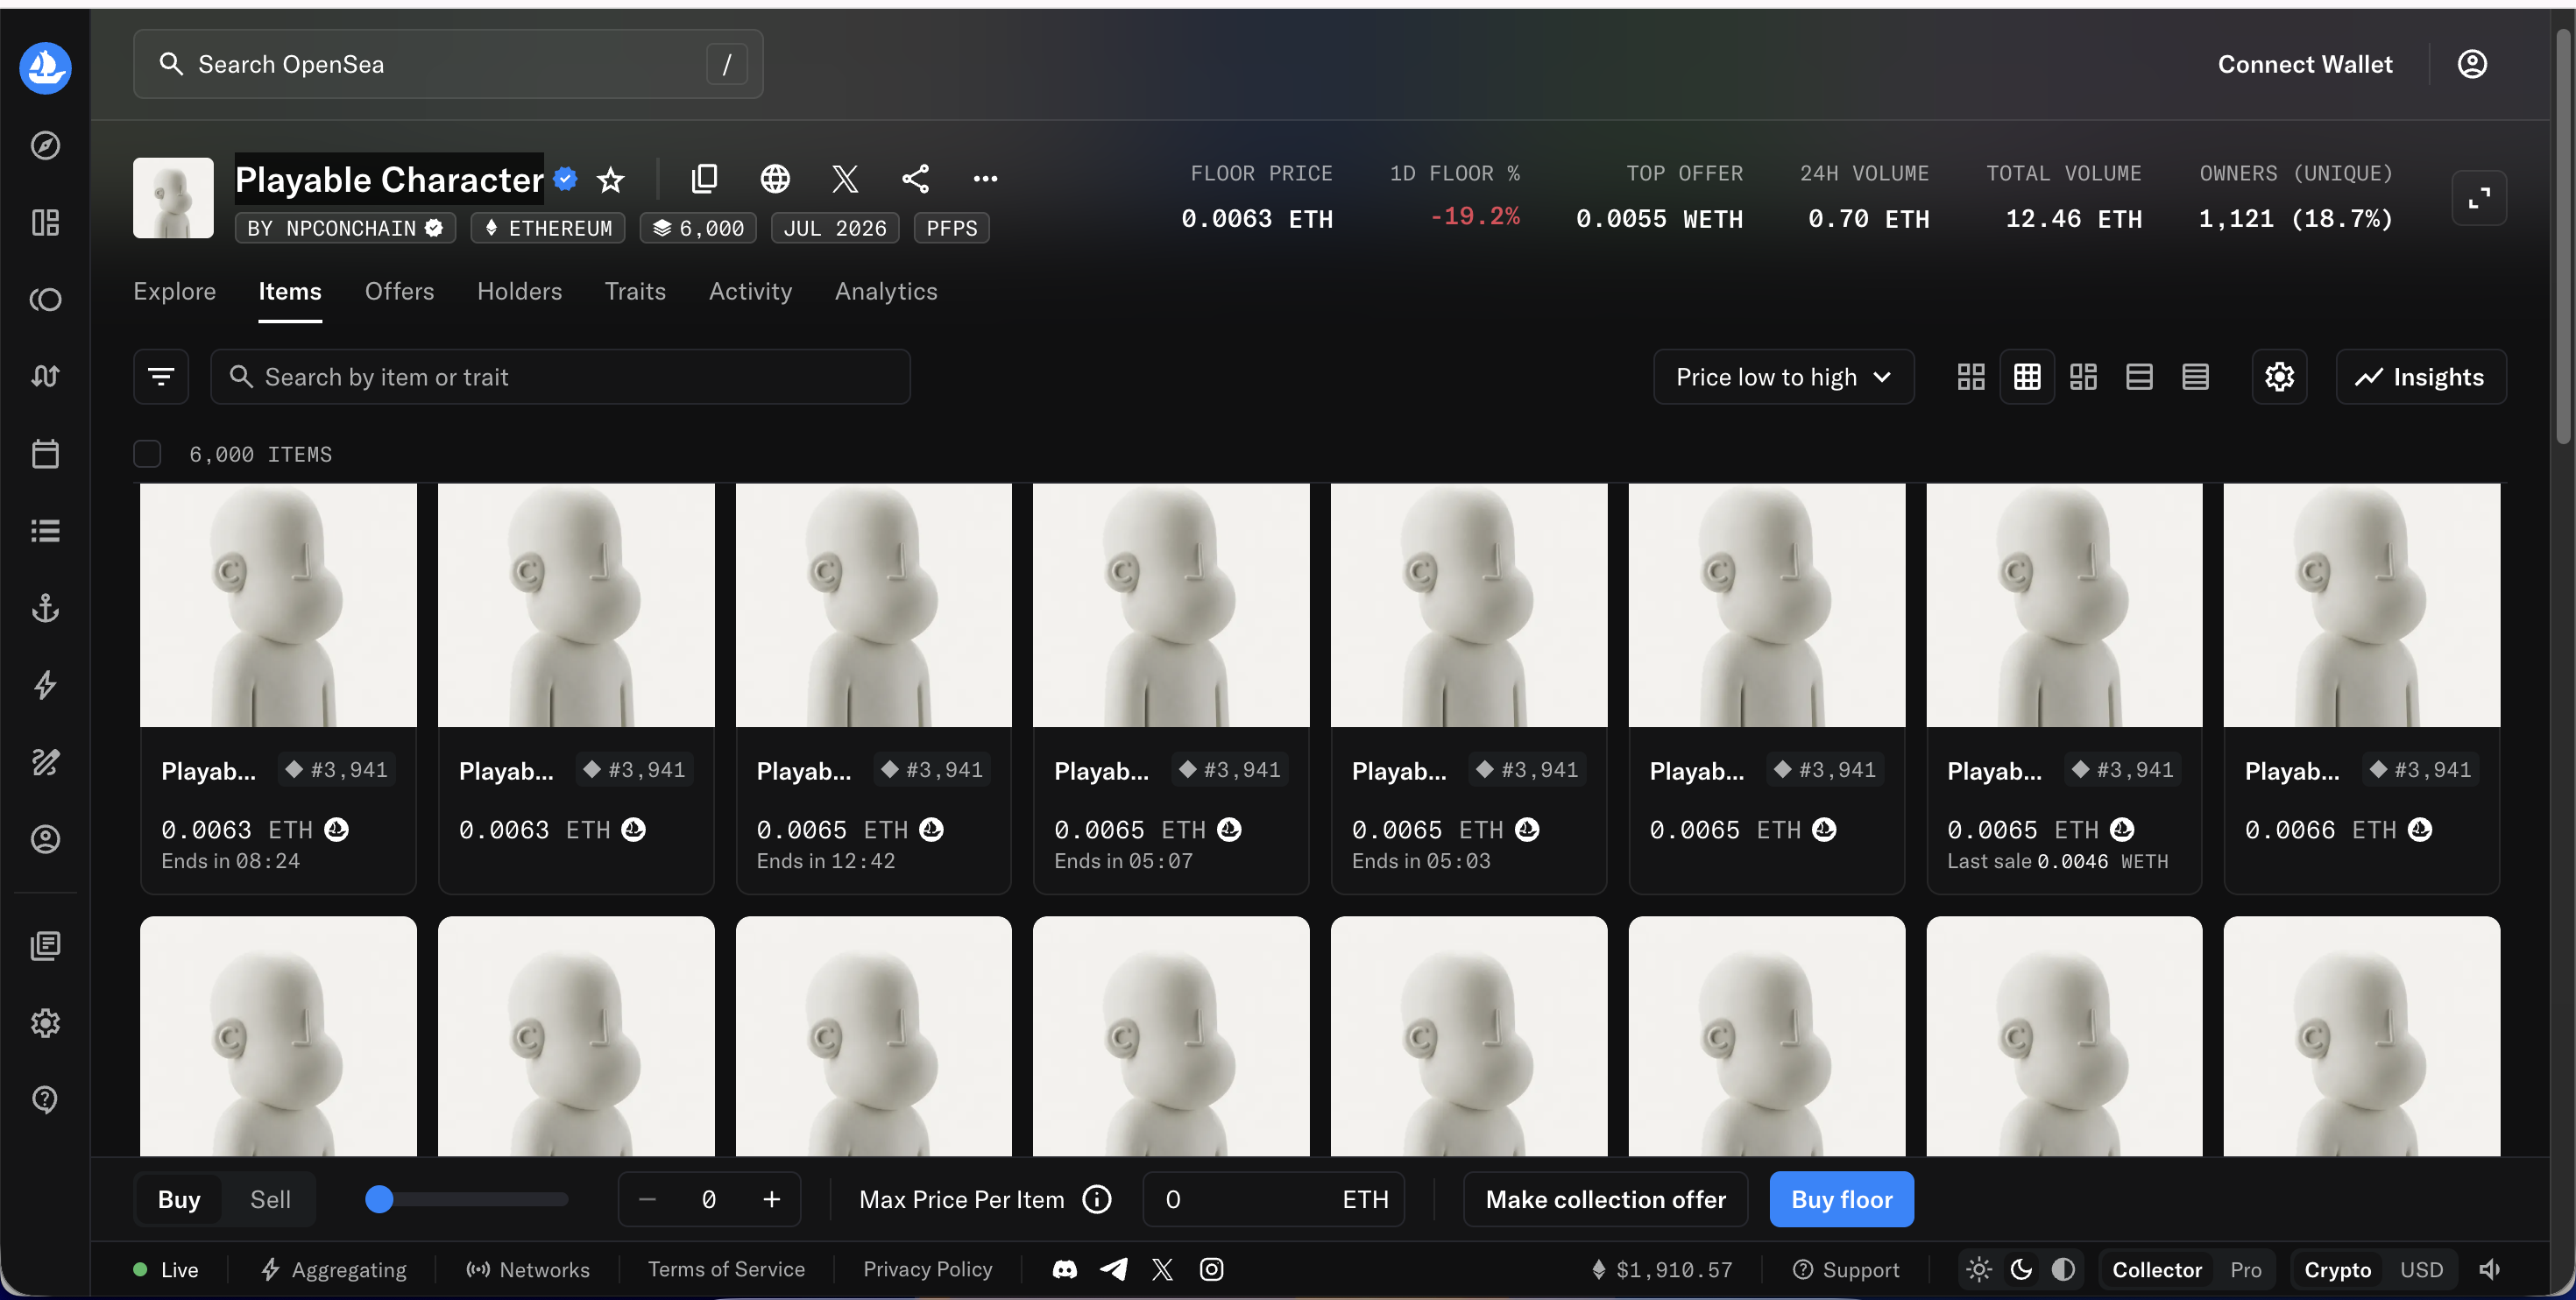Screen dimensions: 2576x1300
Task: Copy the collection contract address icon
Action: pos(704,179)
